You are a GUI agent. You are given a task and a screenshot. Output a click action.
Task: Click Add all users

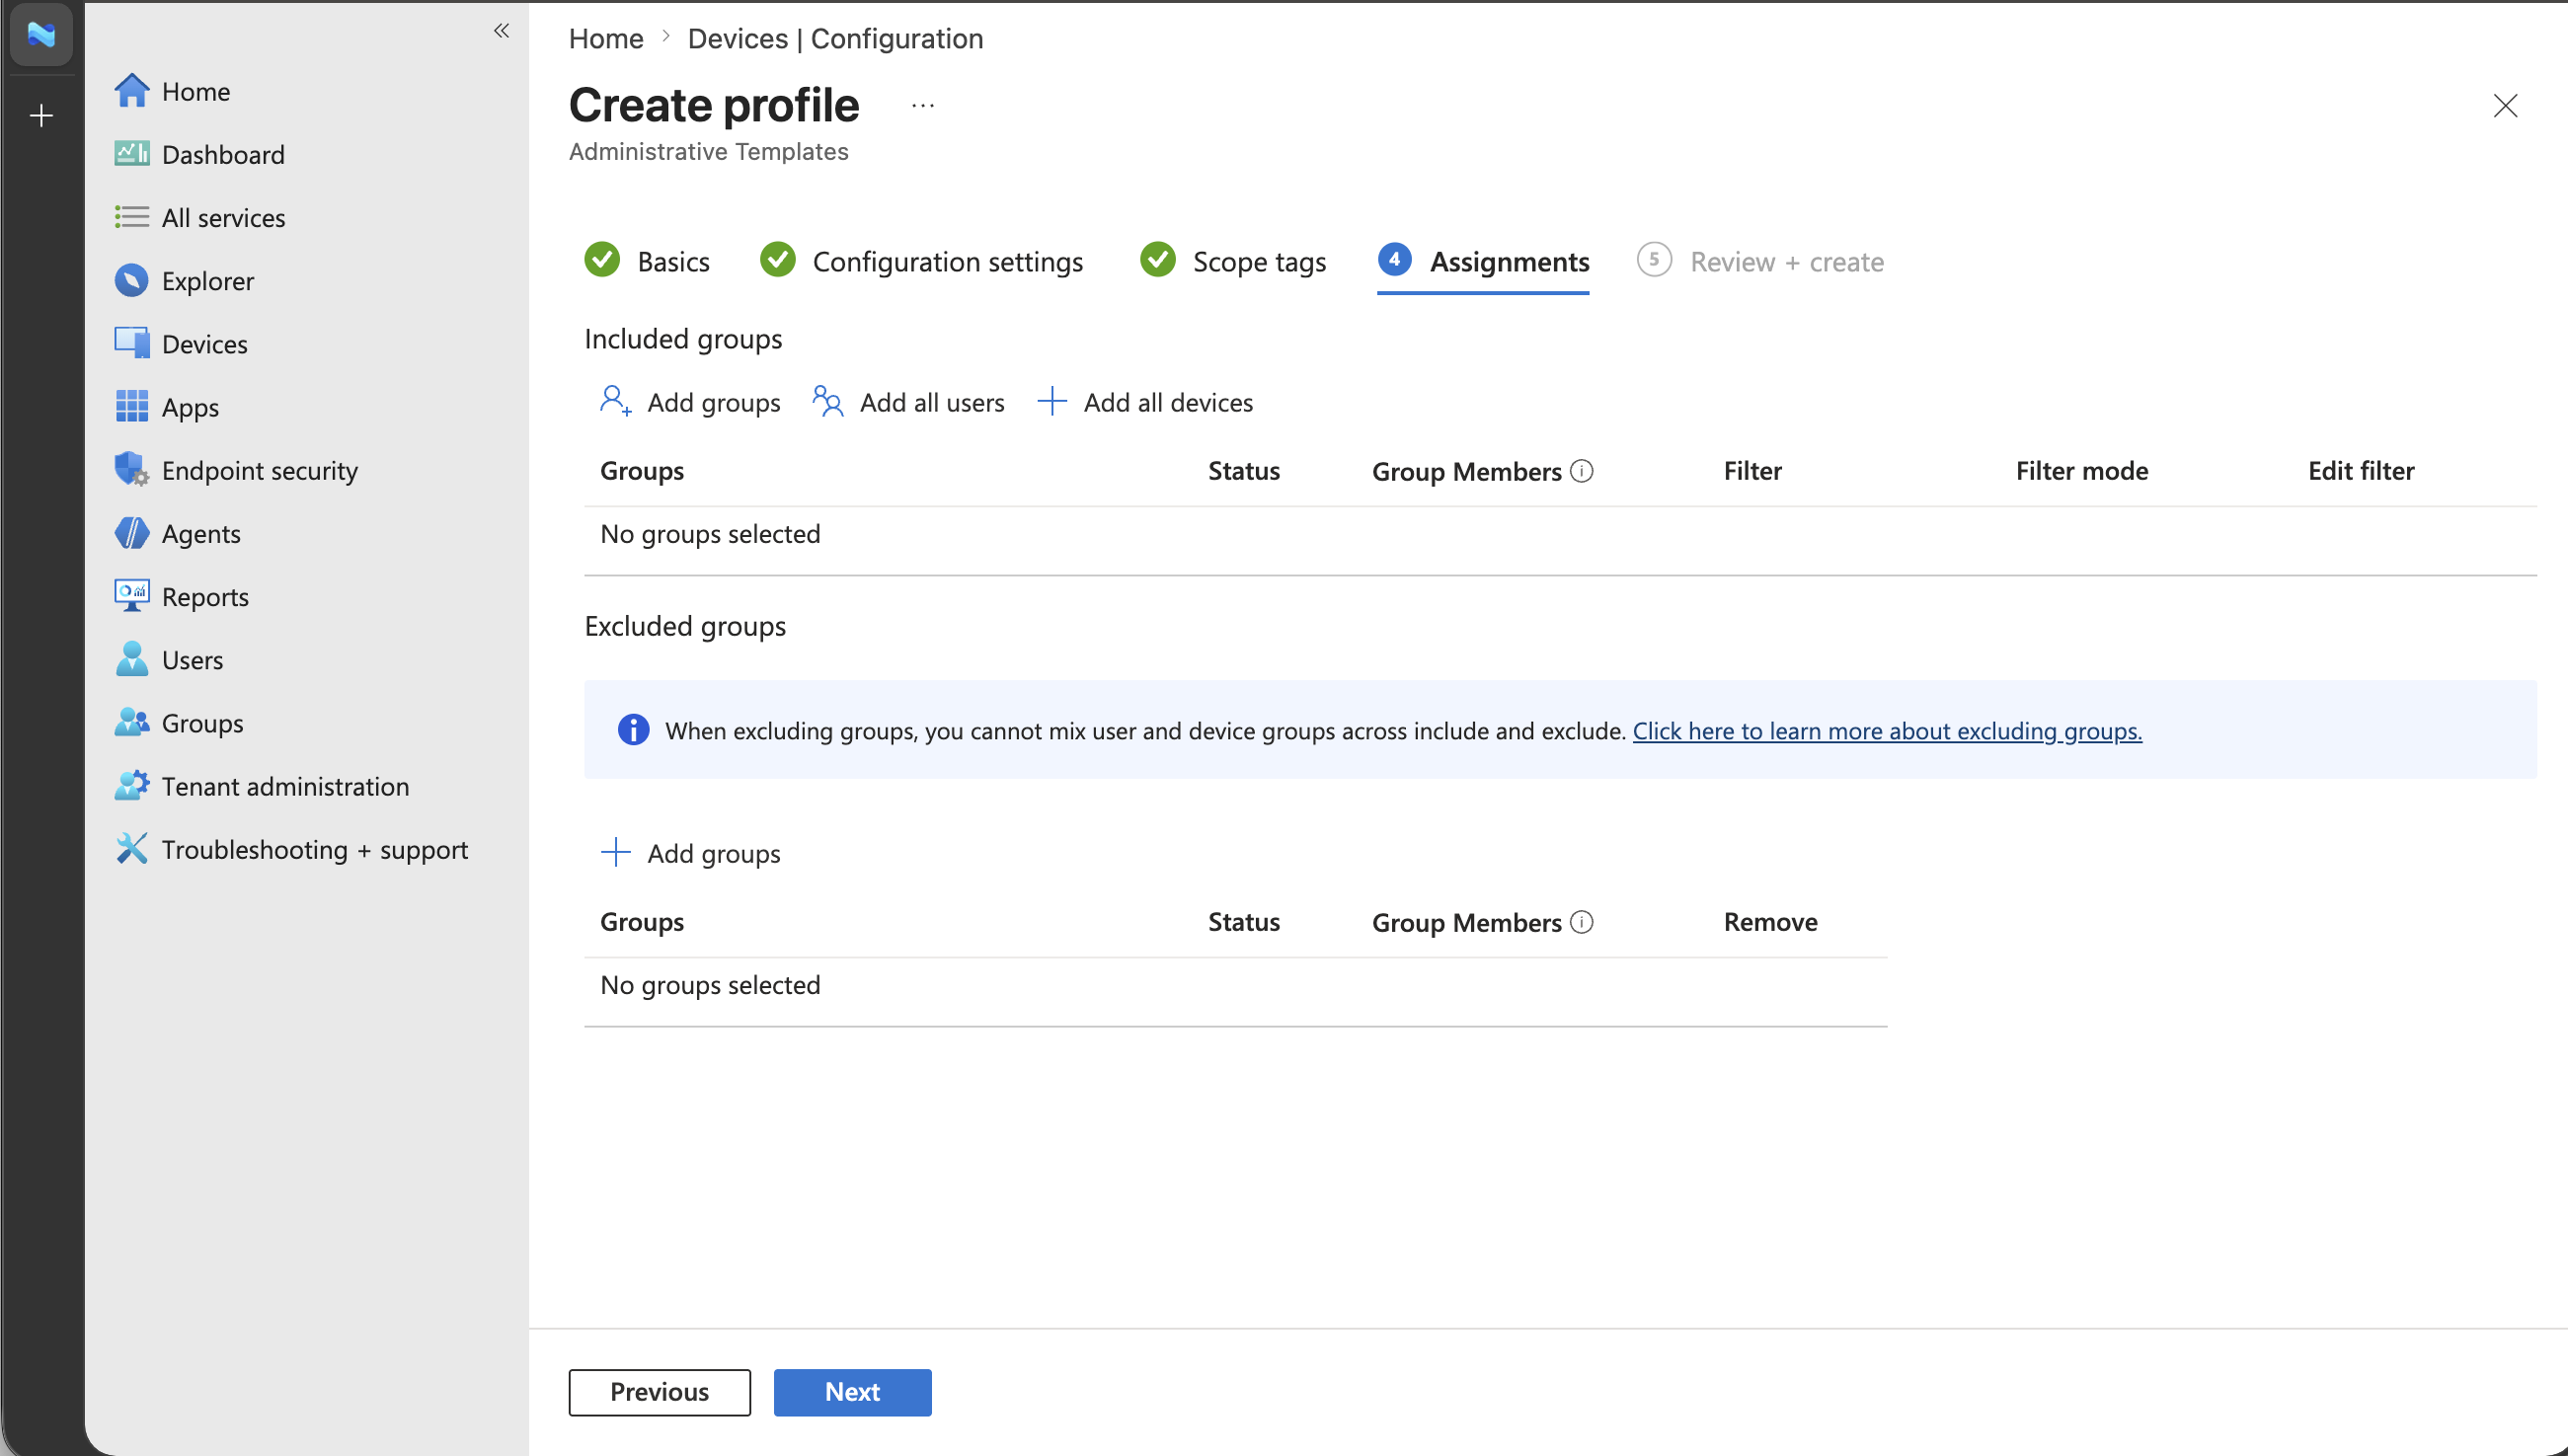coord(908,402)
